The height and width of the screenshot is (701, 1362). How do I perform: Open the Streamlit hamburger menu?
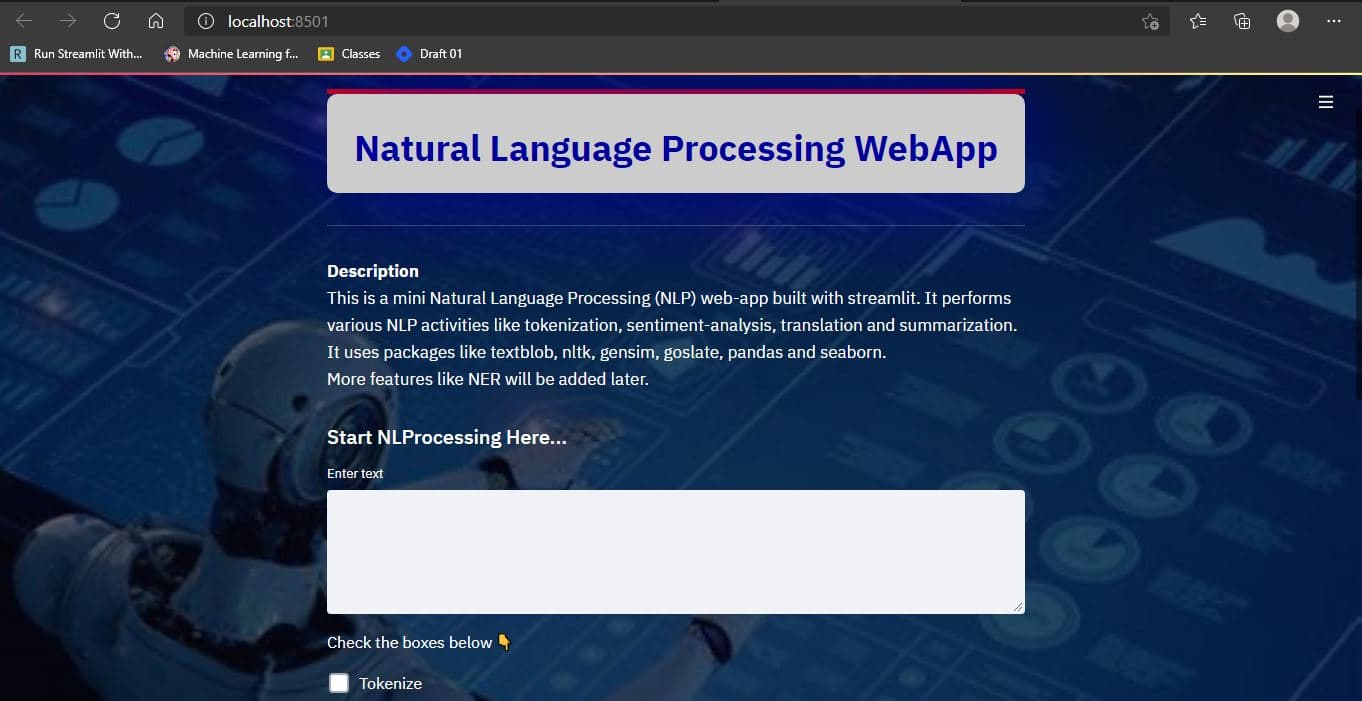pos(1325,102)
